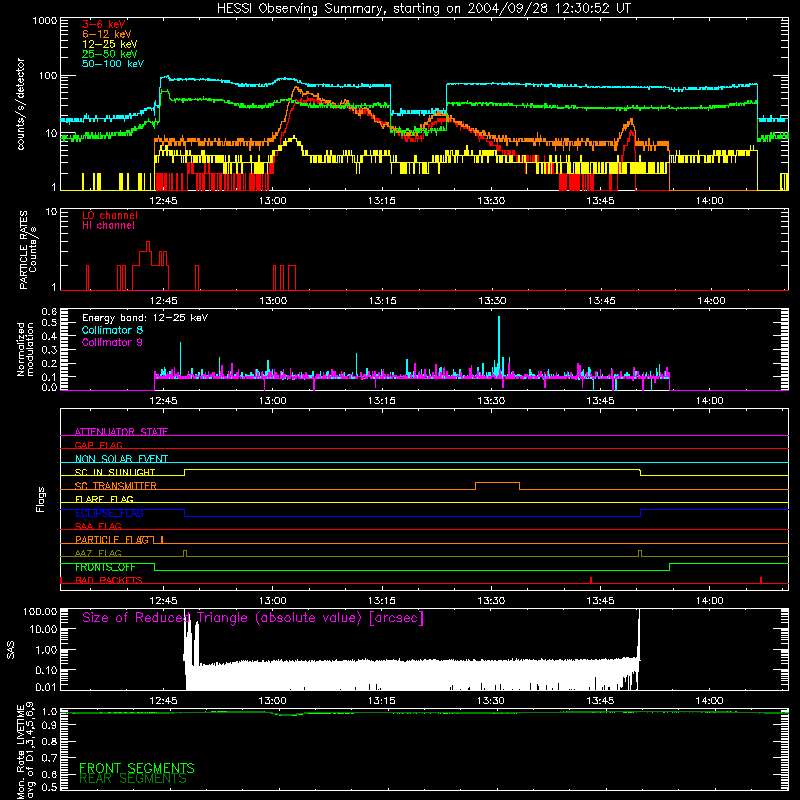Select the 50-100 keV legend label
This screenshot has width=800, height=800.
[113, 64]
